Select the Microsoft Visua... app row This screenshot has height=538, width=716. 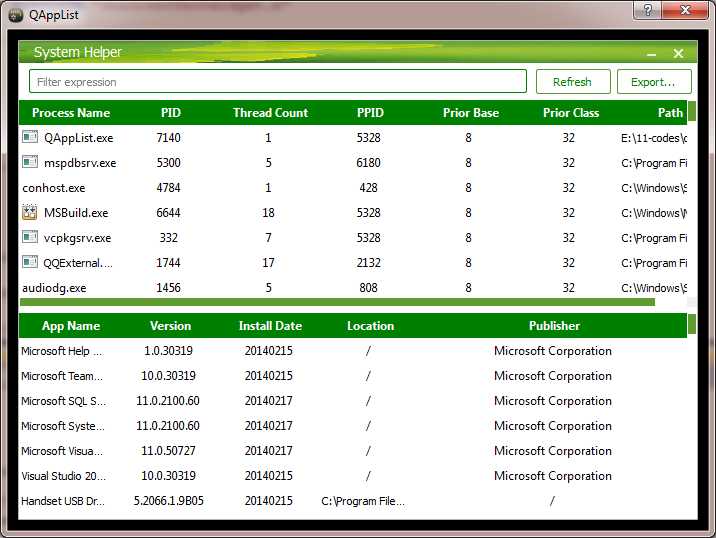[x=353, y=451]
